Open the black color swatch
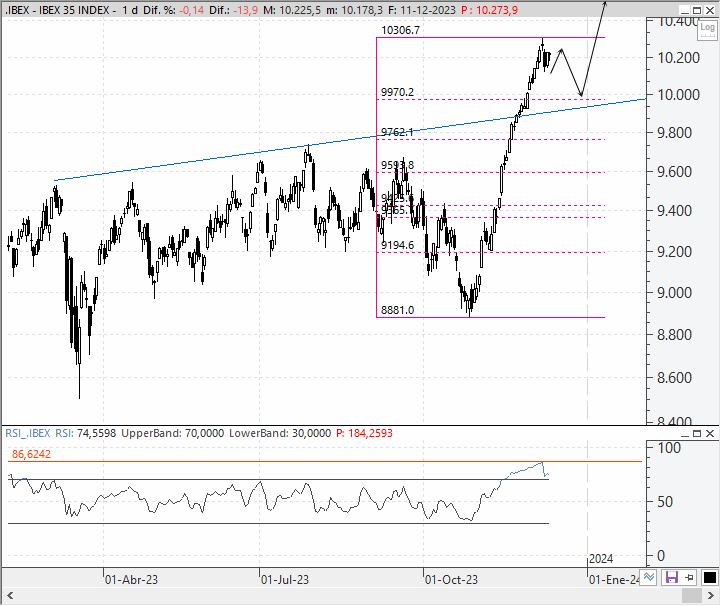Viewport: 721px width, 606px height. click(x=710, y=577)
